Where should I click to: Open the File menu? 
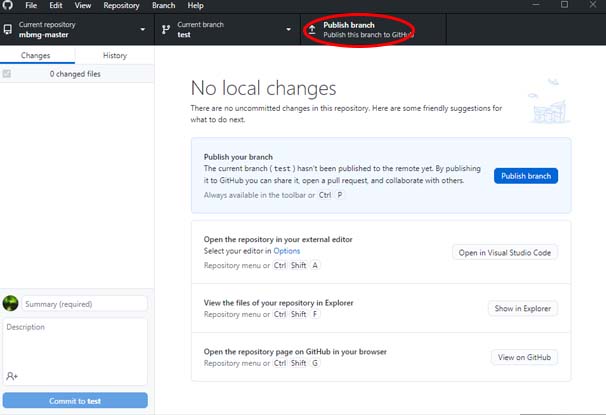click(x=31, y=5)
